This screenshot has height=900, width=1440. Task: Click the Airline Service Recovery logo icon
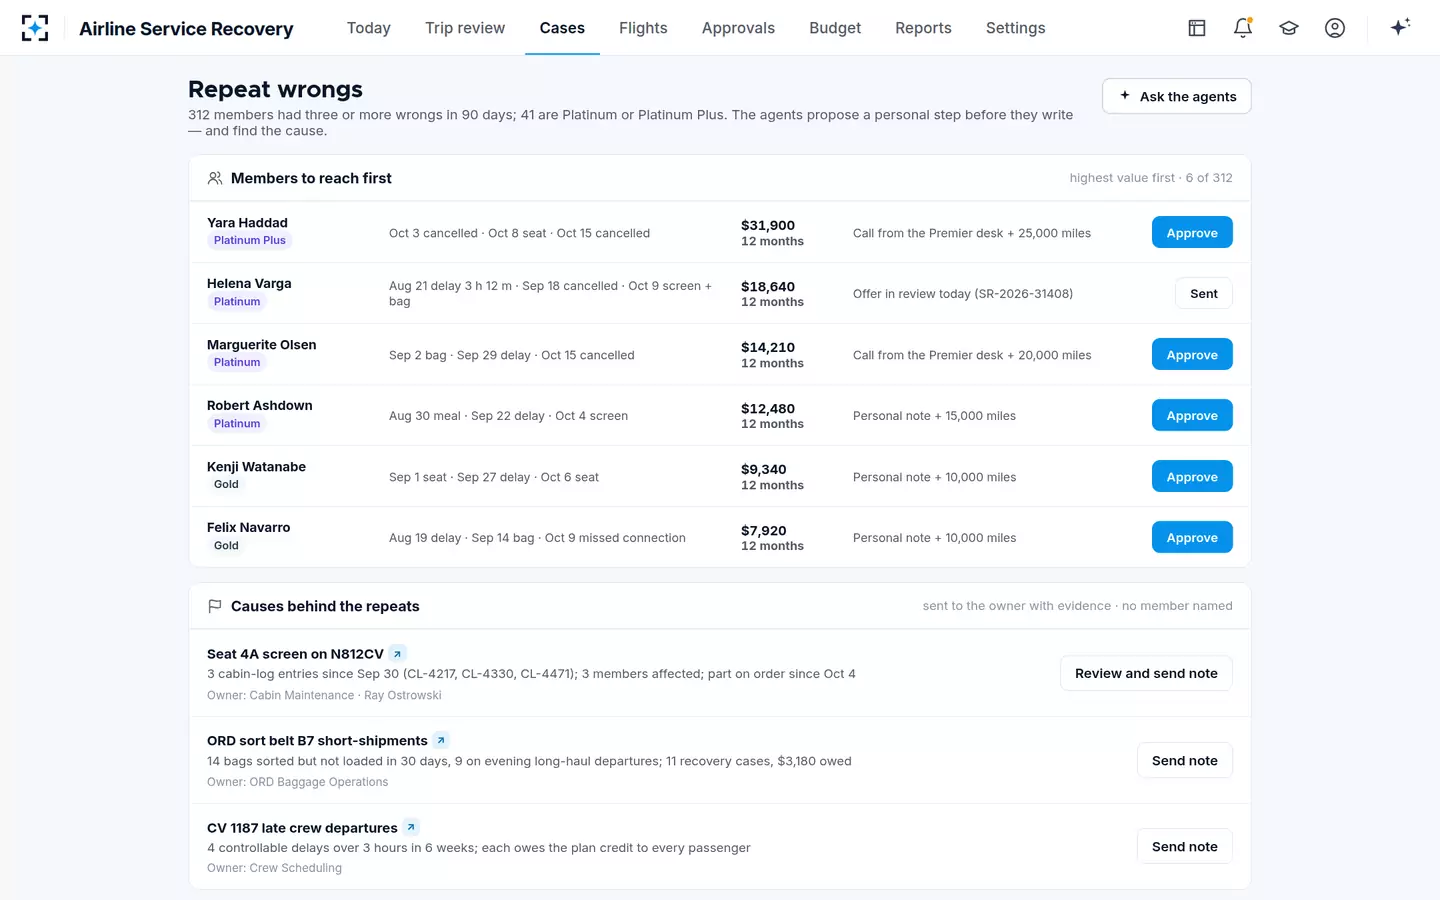35,28
